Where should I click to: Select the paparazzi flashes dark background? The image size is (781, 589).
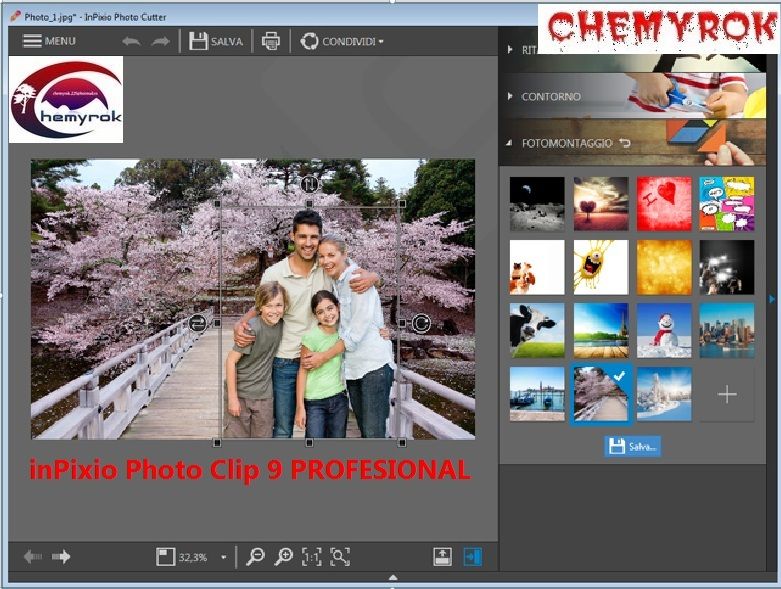coord(727,267)
